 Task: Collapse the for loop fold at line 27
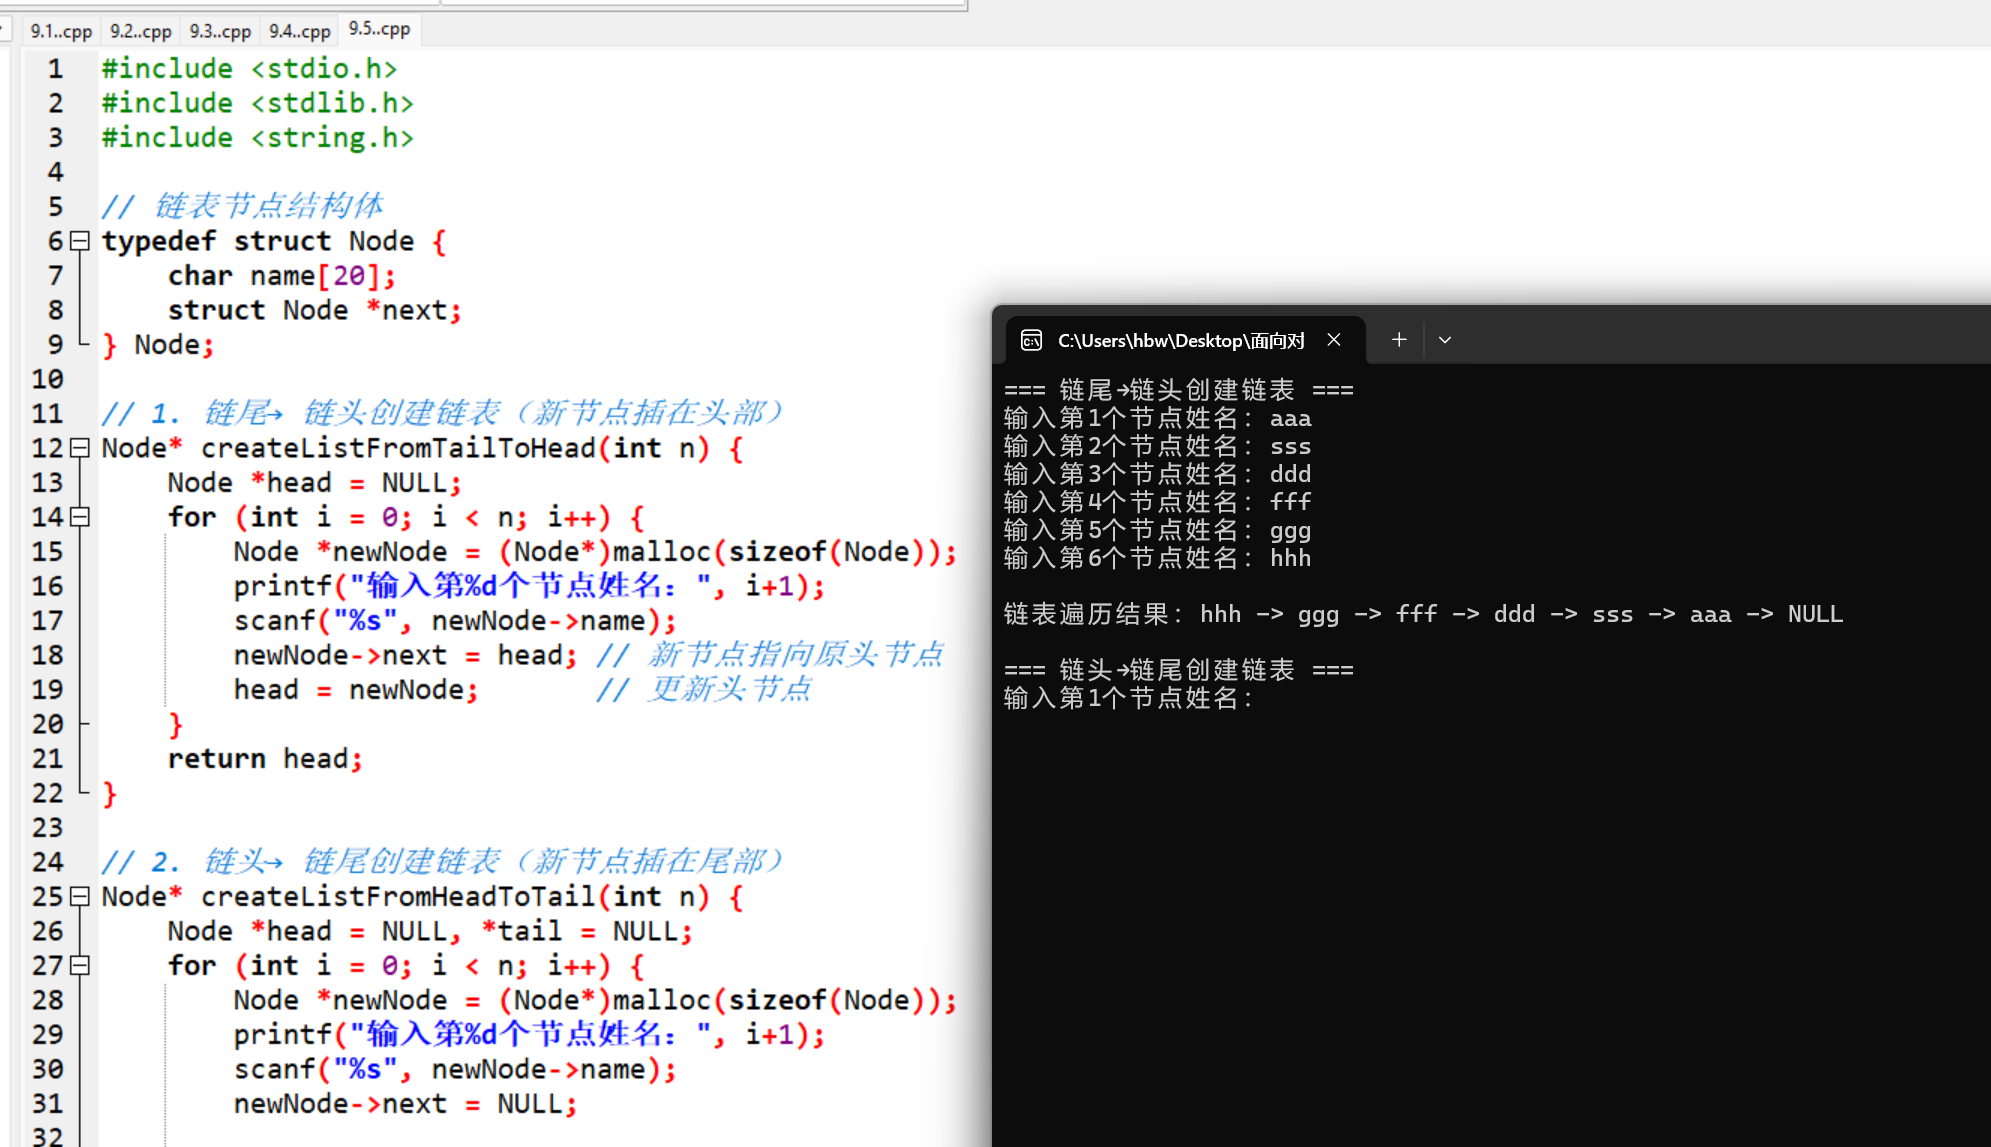pos(81,965)
